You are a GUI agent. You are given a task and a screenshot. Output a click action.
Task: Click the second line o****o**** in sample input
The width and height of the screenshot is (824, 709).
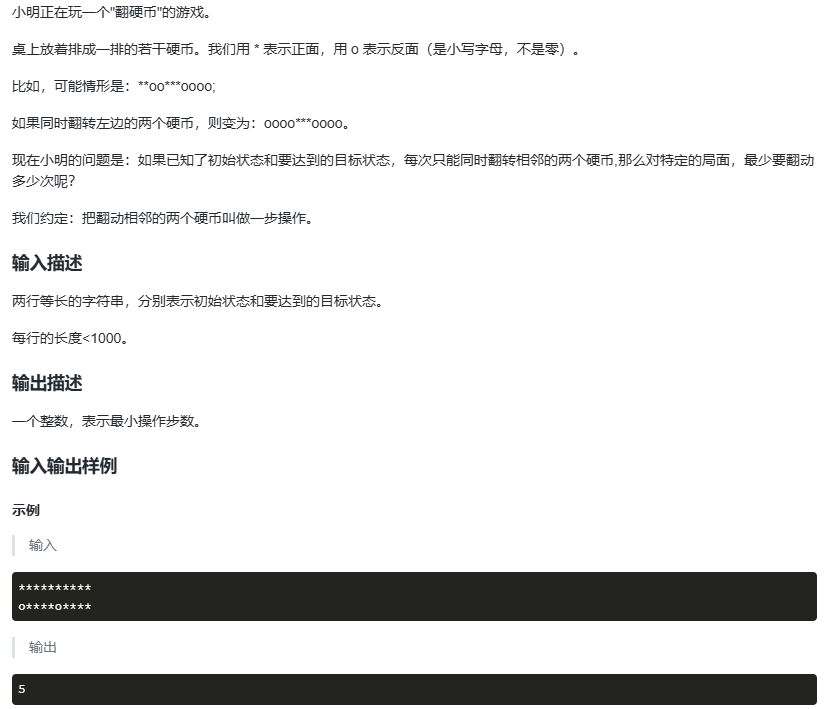point(55,604)
